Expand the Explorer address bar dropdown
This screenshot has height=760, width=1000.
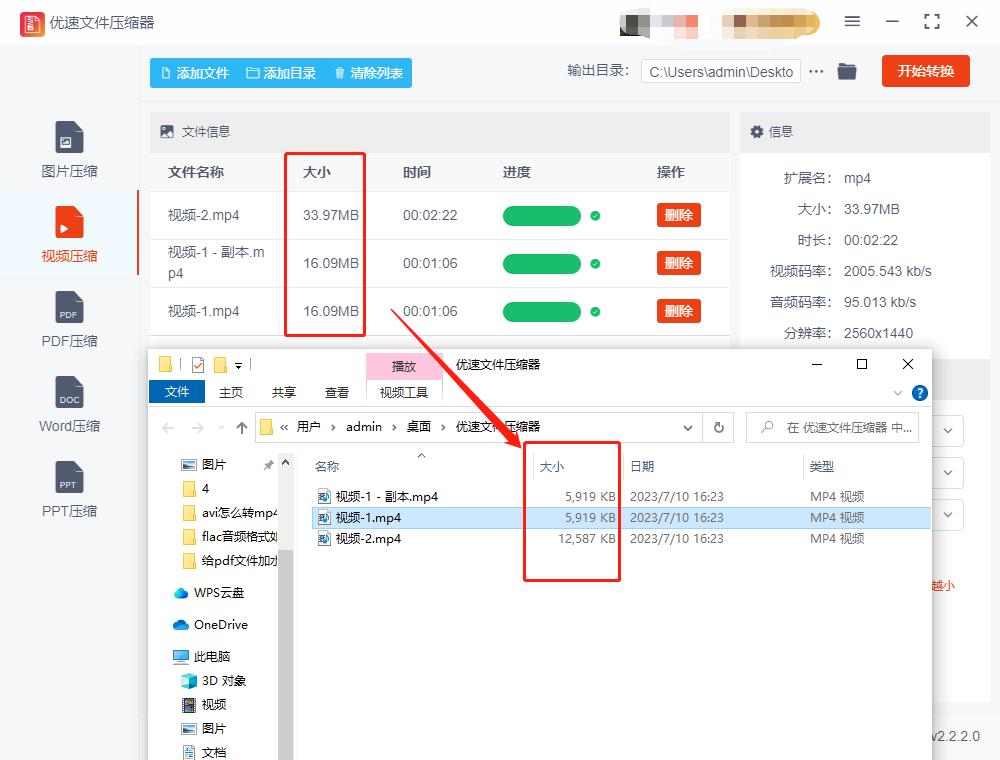(690, 427)
